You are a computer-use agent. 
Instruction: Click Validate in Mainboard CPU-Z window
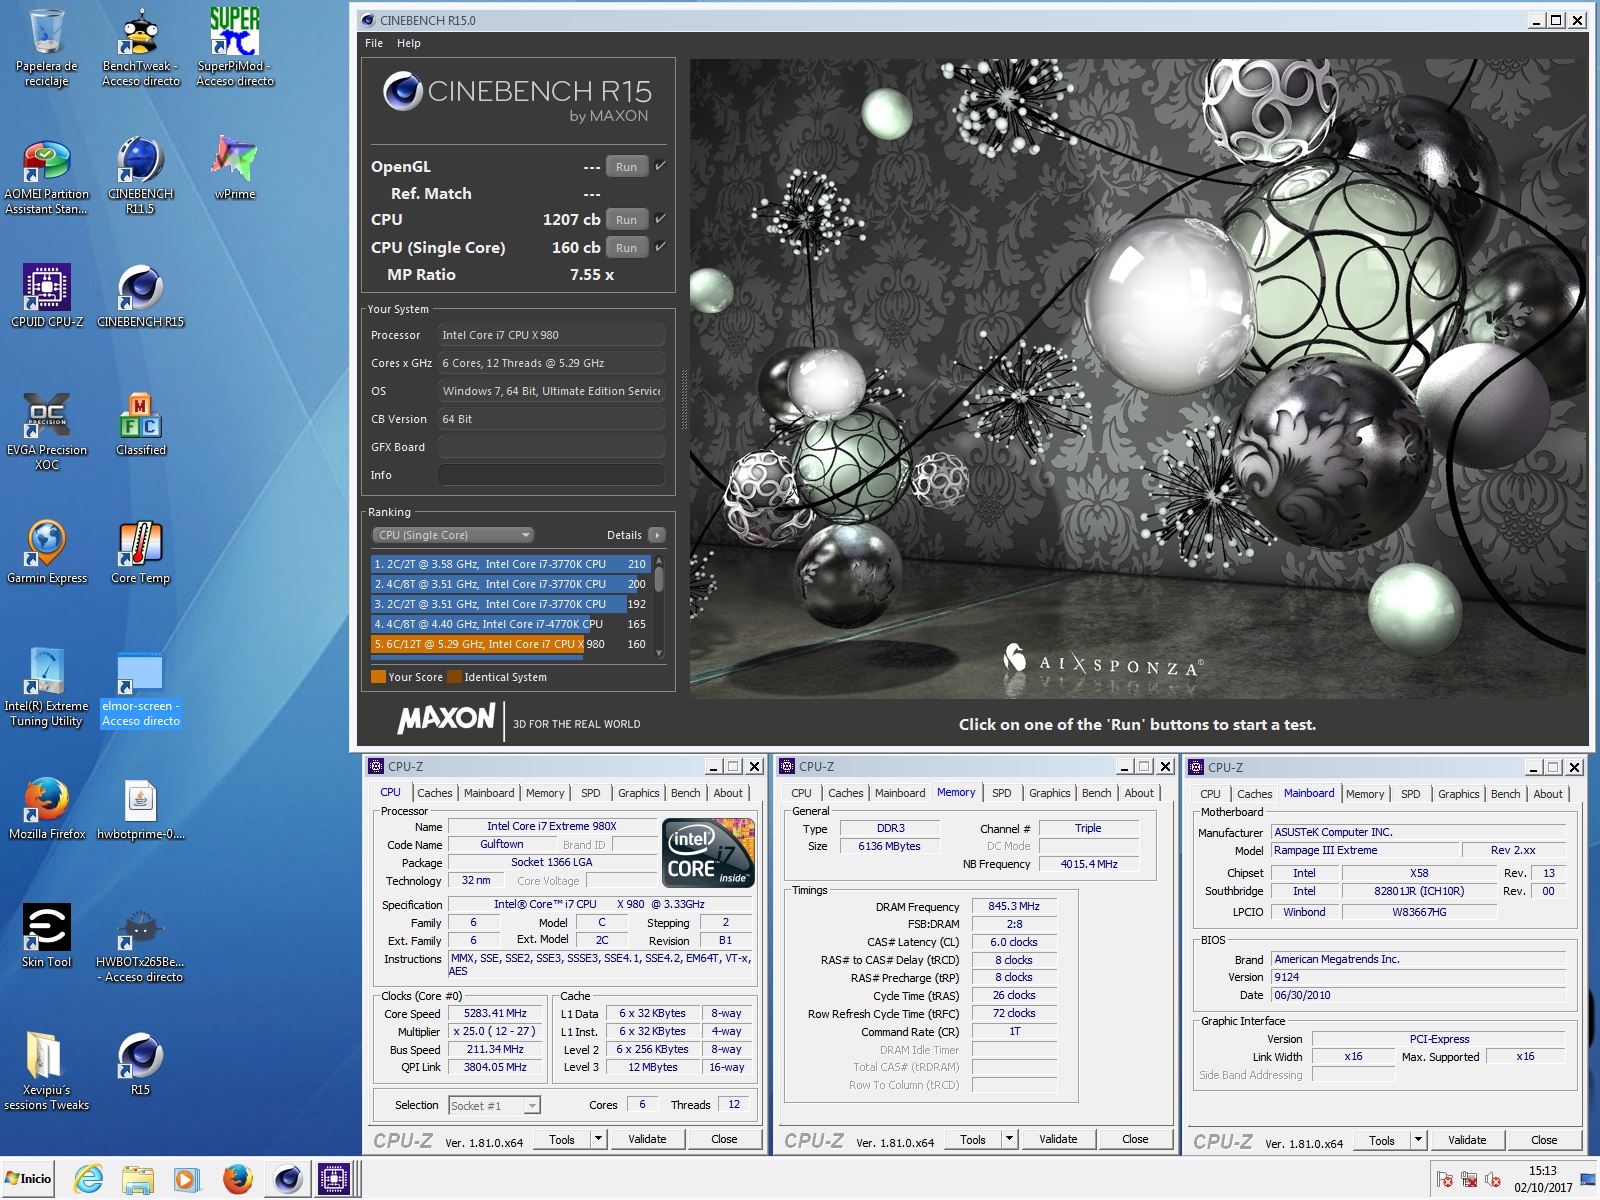point(1467,1140)
